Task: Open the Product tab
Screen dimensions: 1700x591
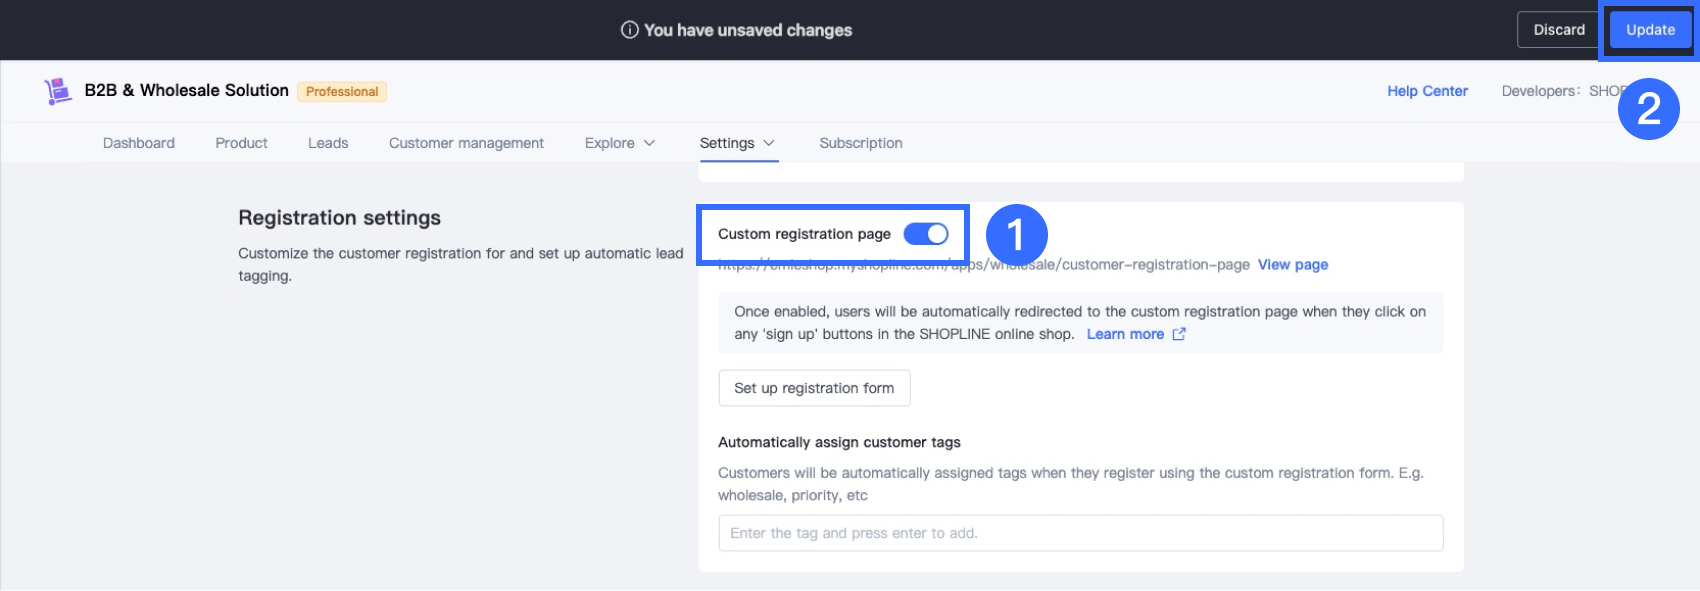Action: [241, 143]
